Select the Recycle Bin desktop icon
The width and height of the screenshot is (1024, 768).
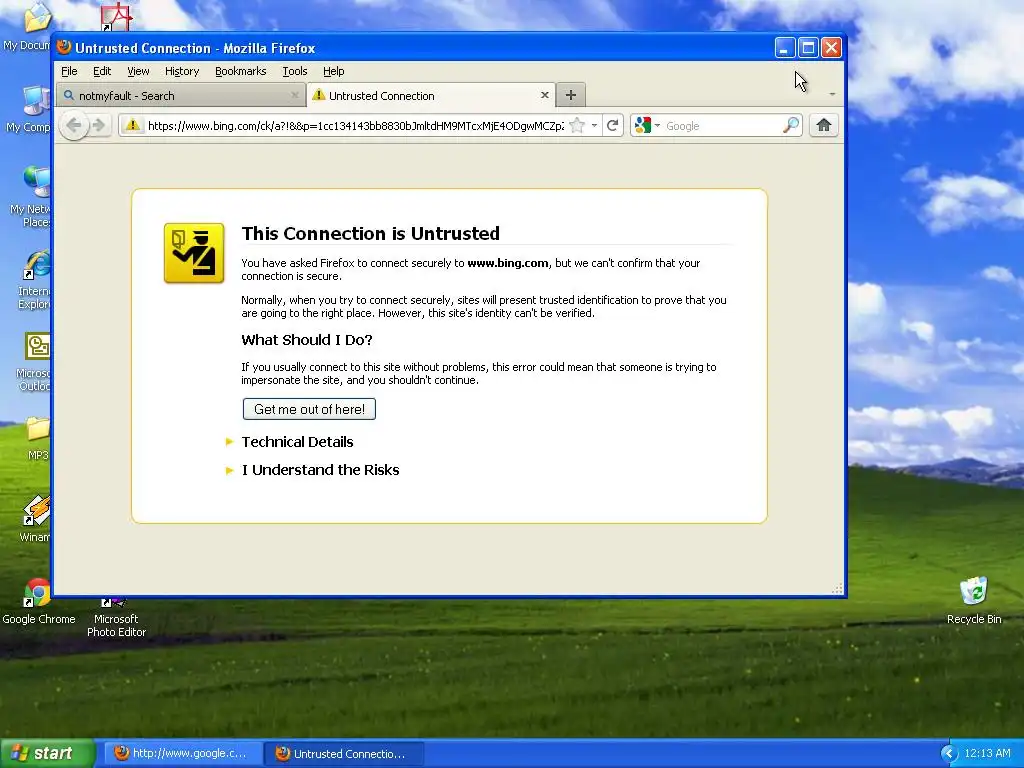[974, 600]
